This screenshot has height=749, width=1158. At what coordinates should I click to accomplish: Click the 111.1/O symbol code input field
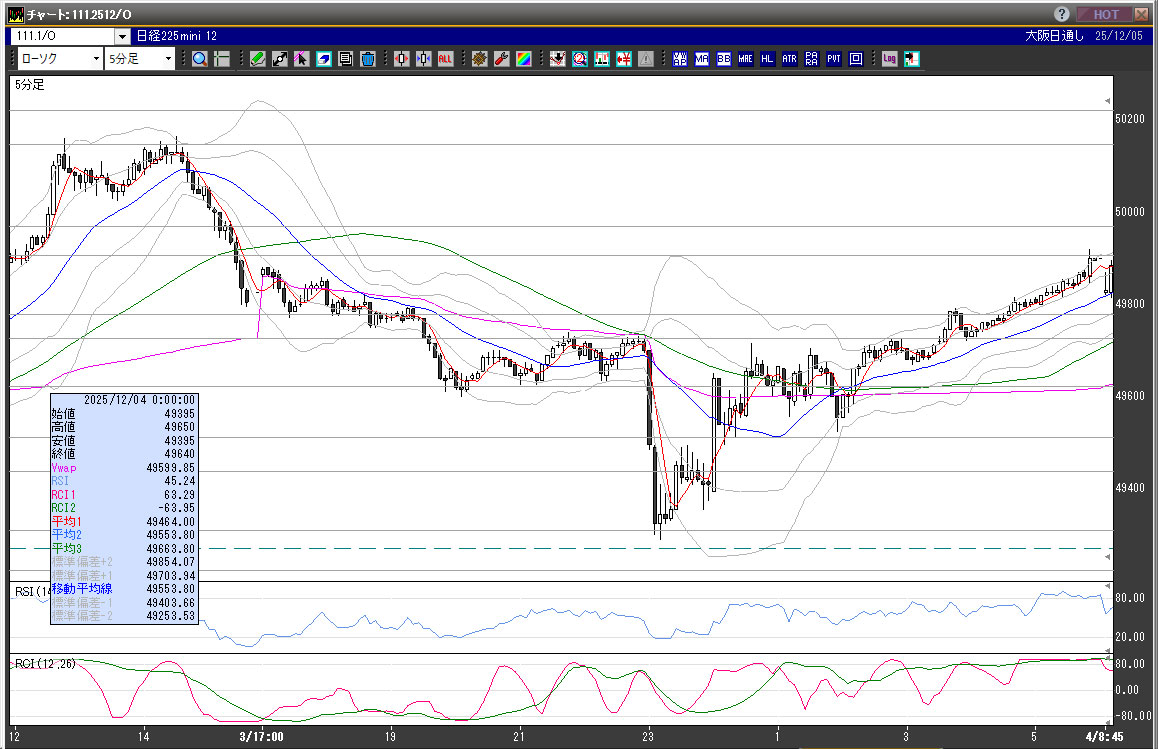tap(62, 36)
